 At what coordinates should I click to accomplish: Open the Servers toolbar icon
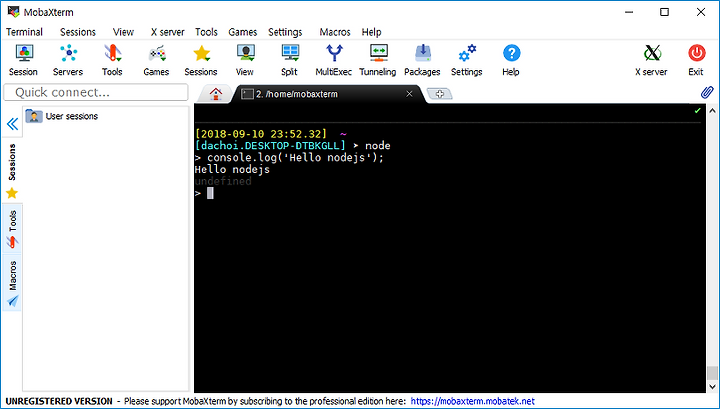(68, 60)
